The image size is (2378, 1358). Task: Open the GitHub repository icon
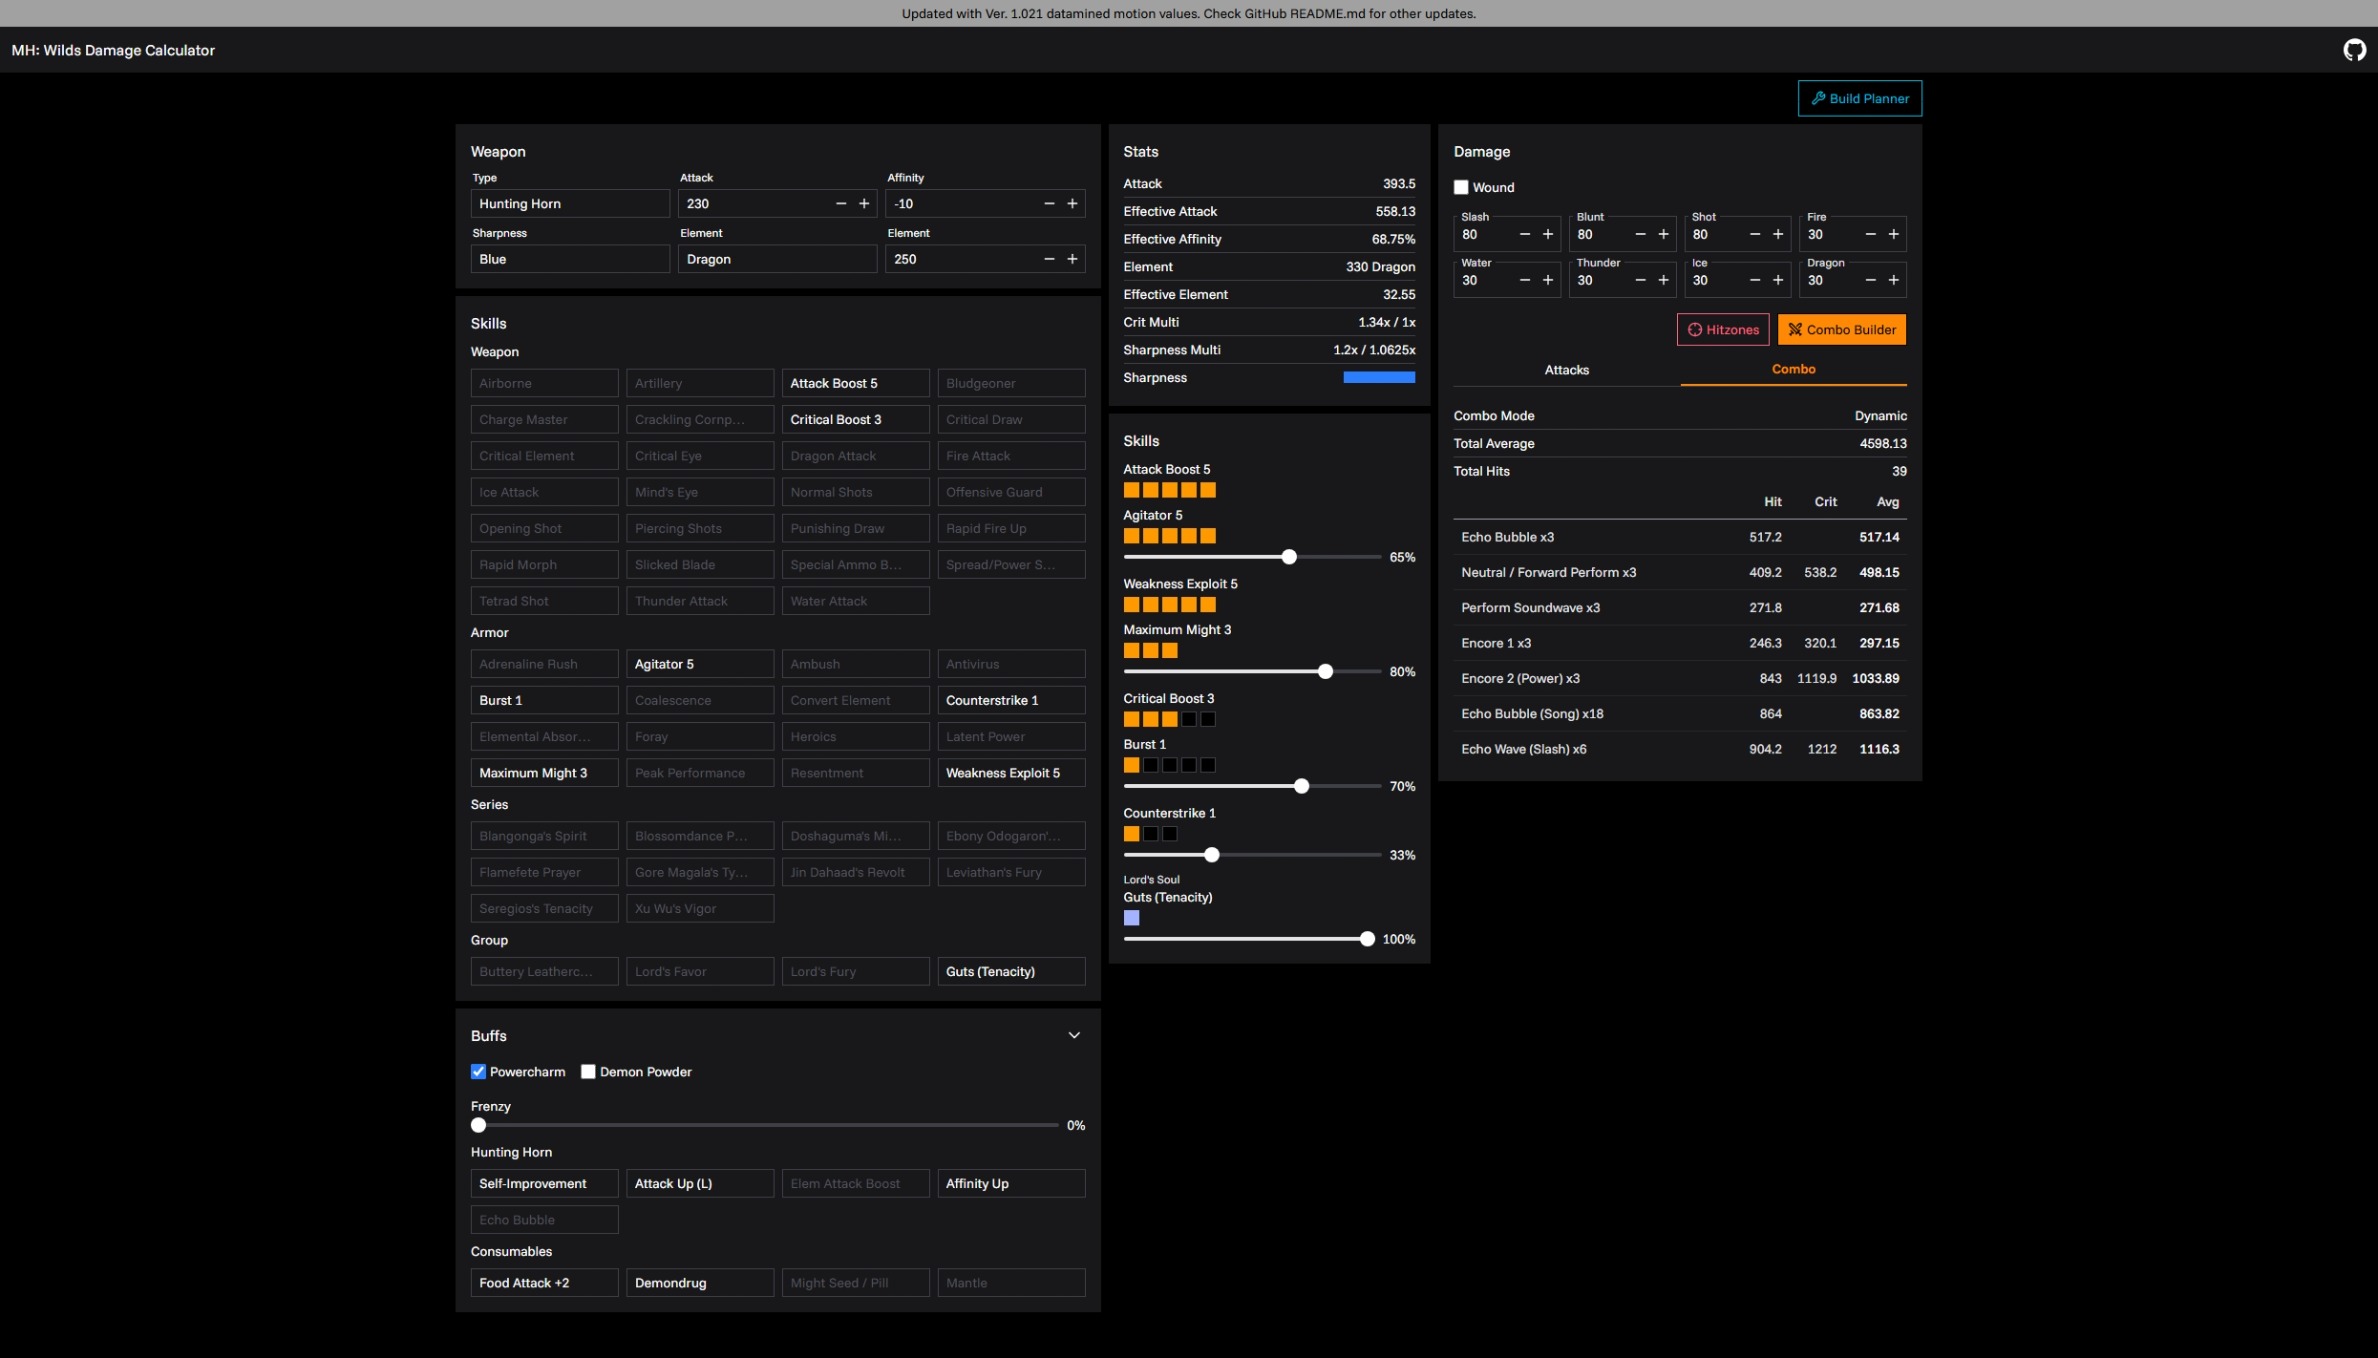pos(2354,50)
